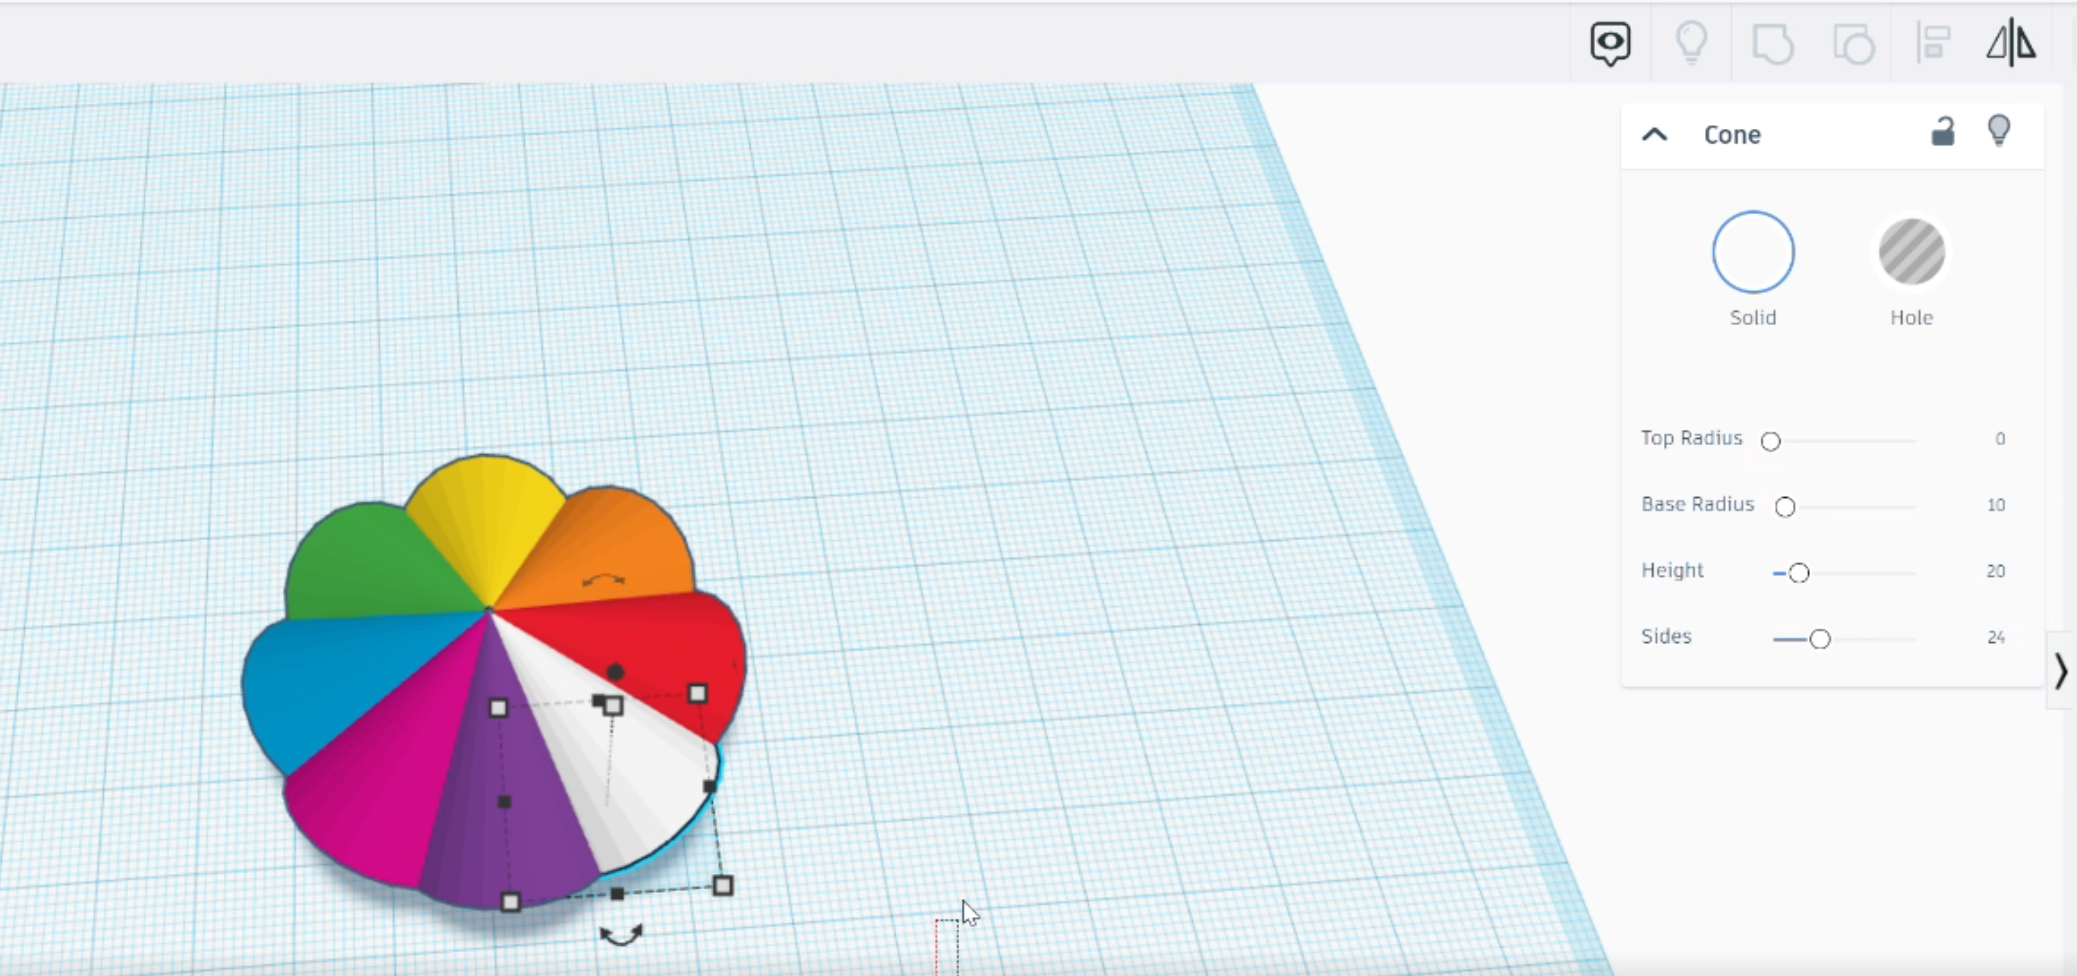
Task: Set the cone to Solid
Action: (x=1753, y=252)
